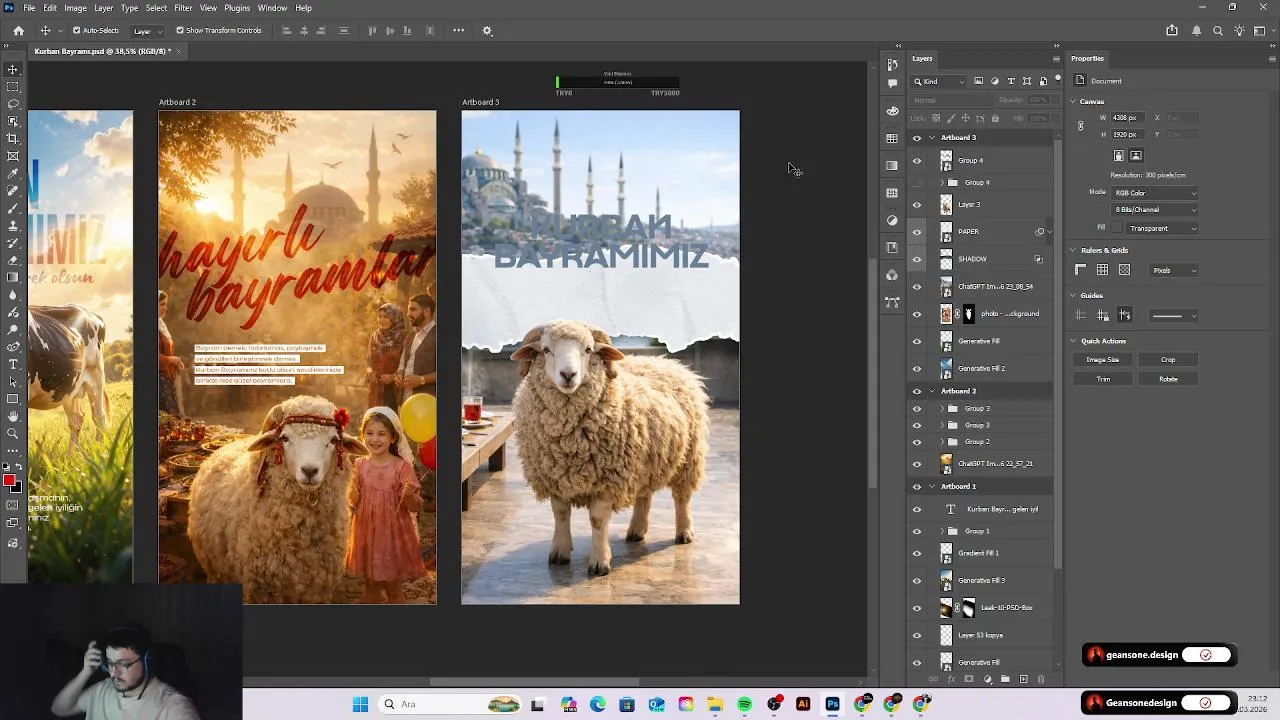Toggle visibility of Artboard 1
The height and width of the screenshot is (720, 1280).
click(917, 487)
